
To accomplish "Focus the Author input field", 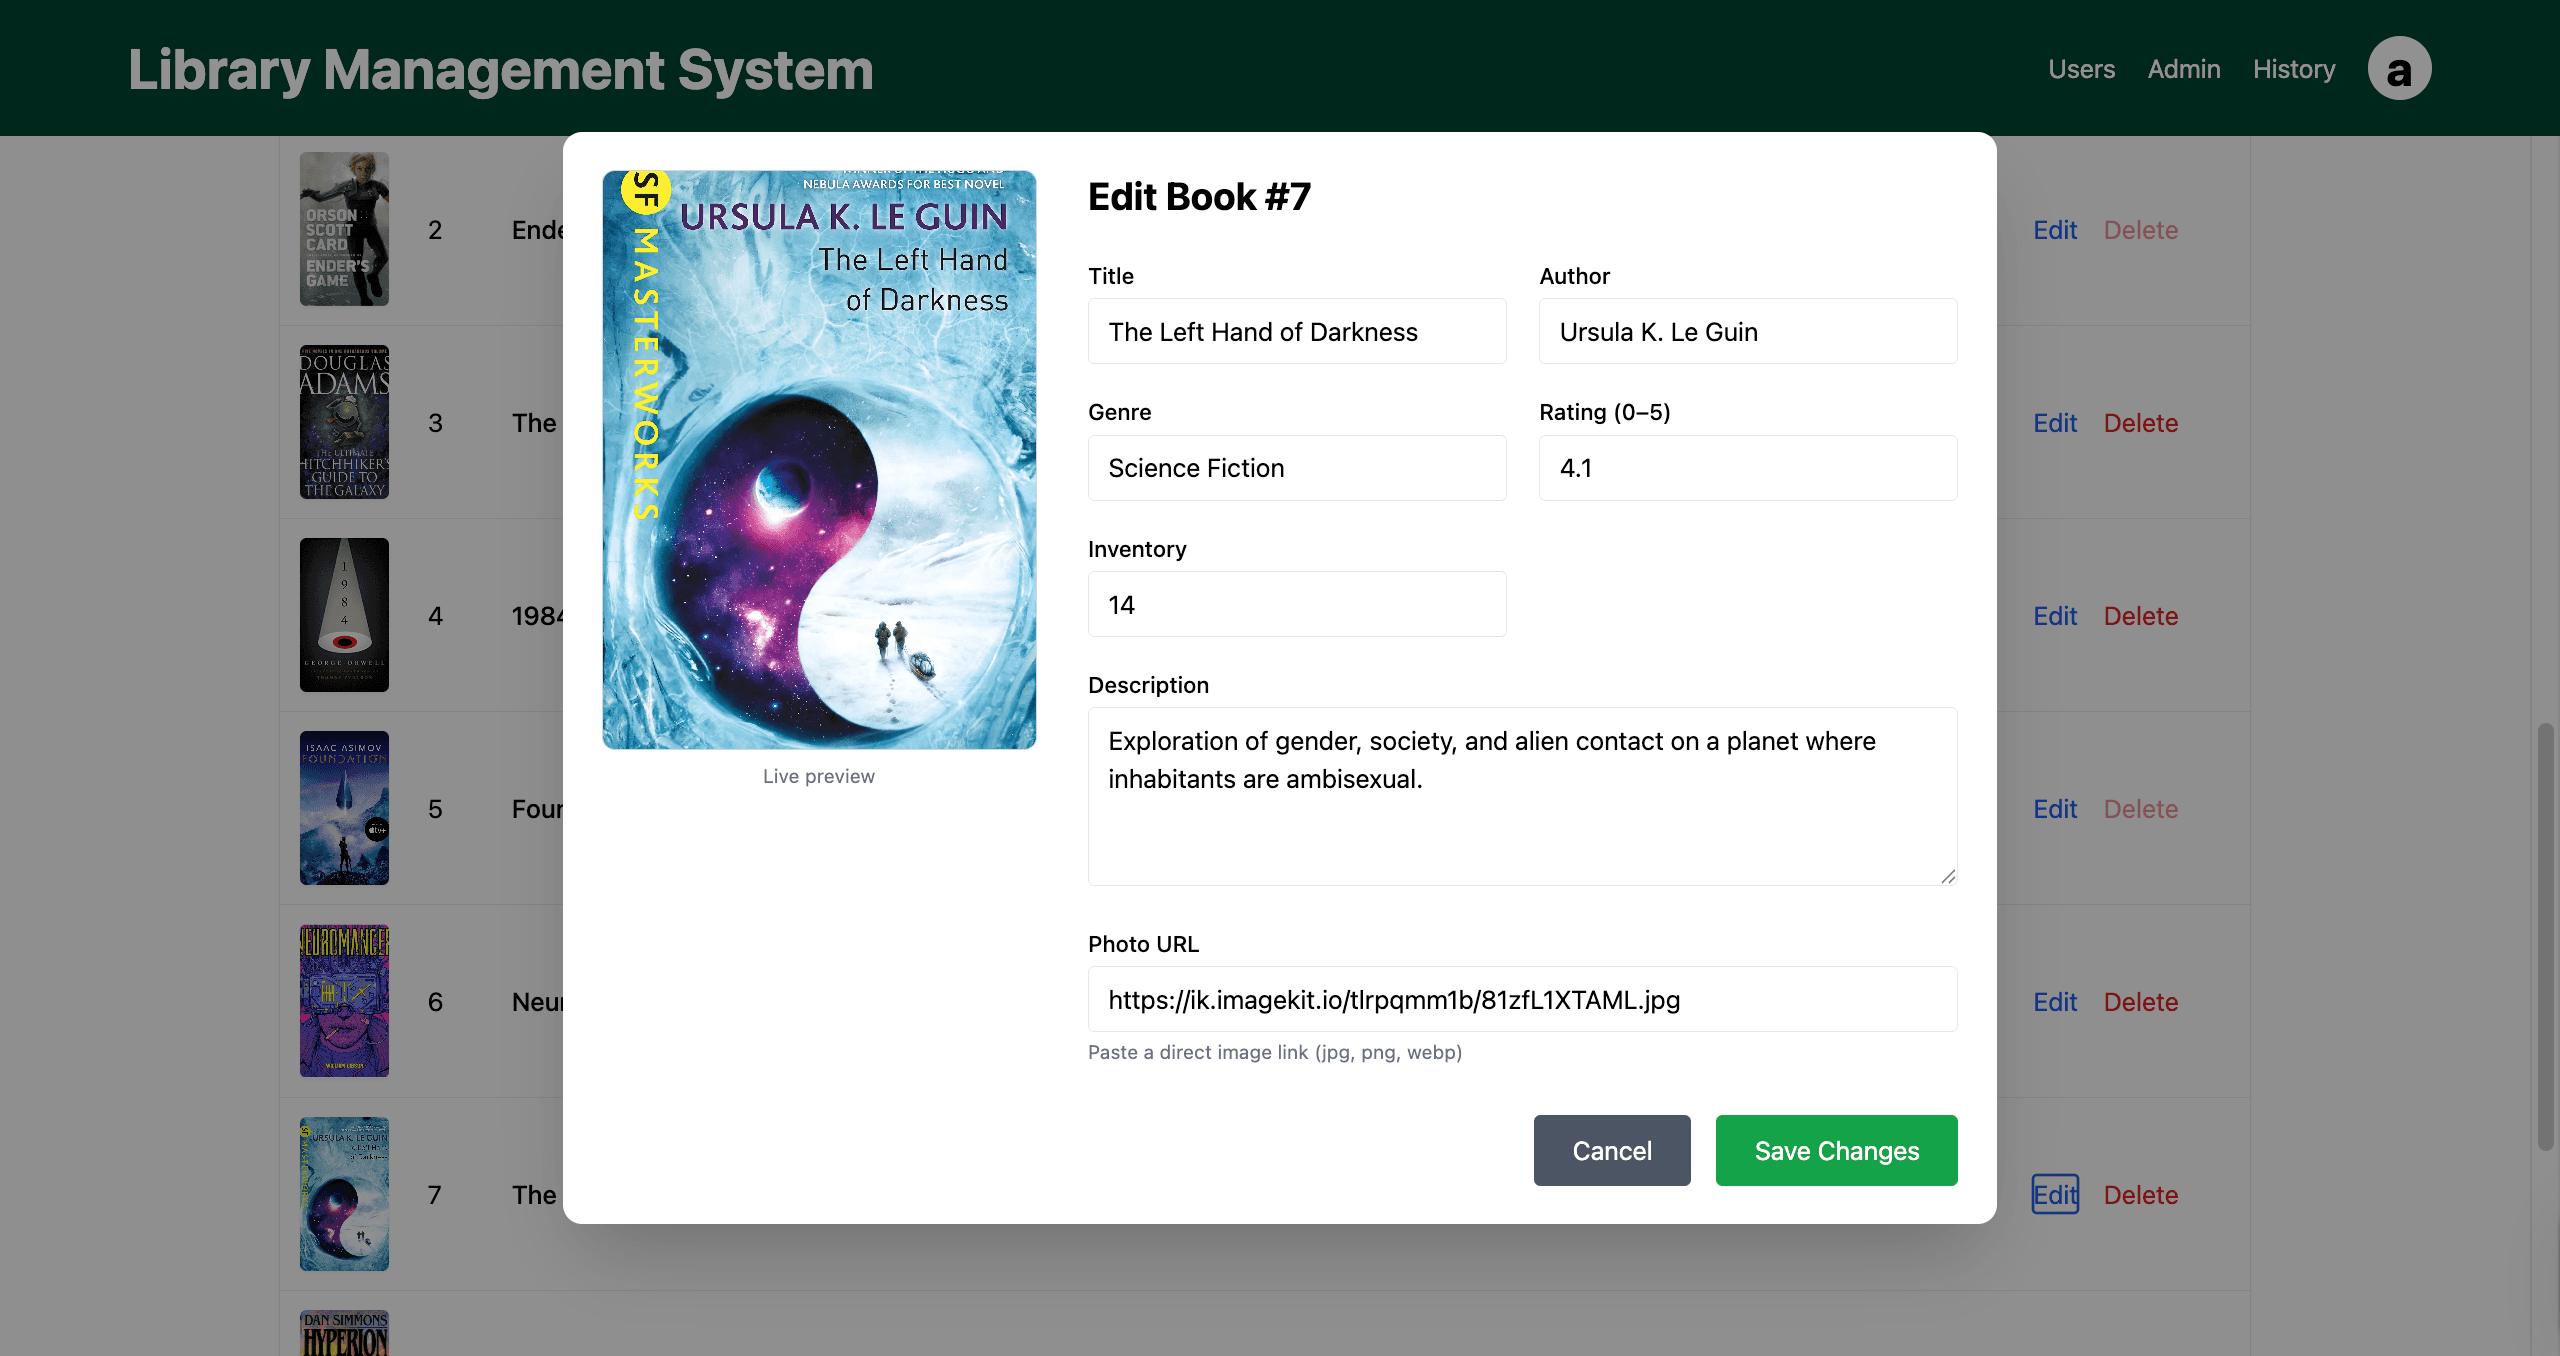I will pos(1748,332).
